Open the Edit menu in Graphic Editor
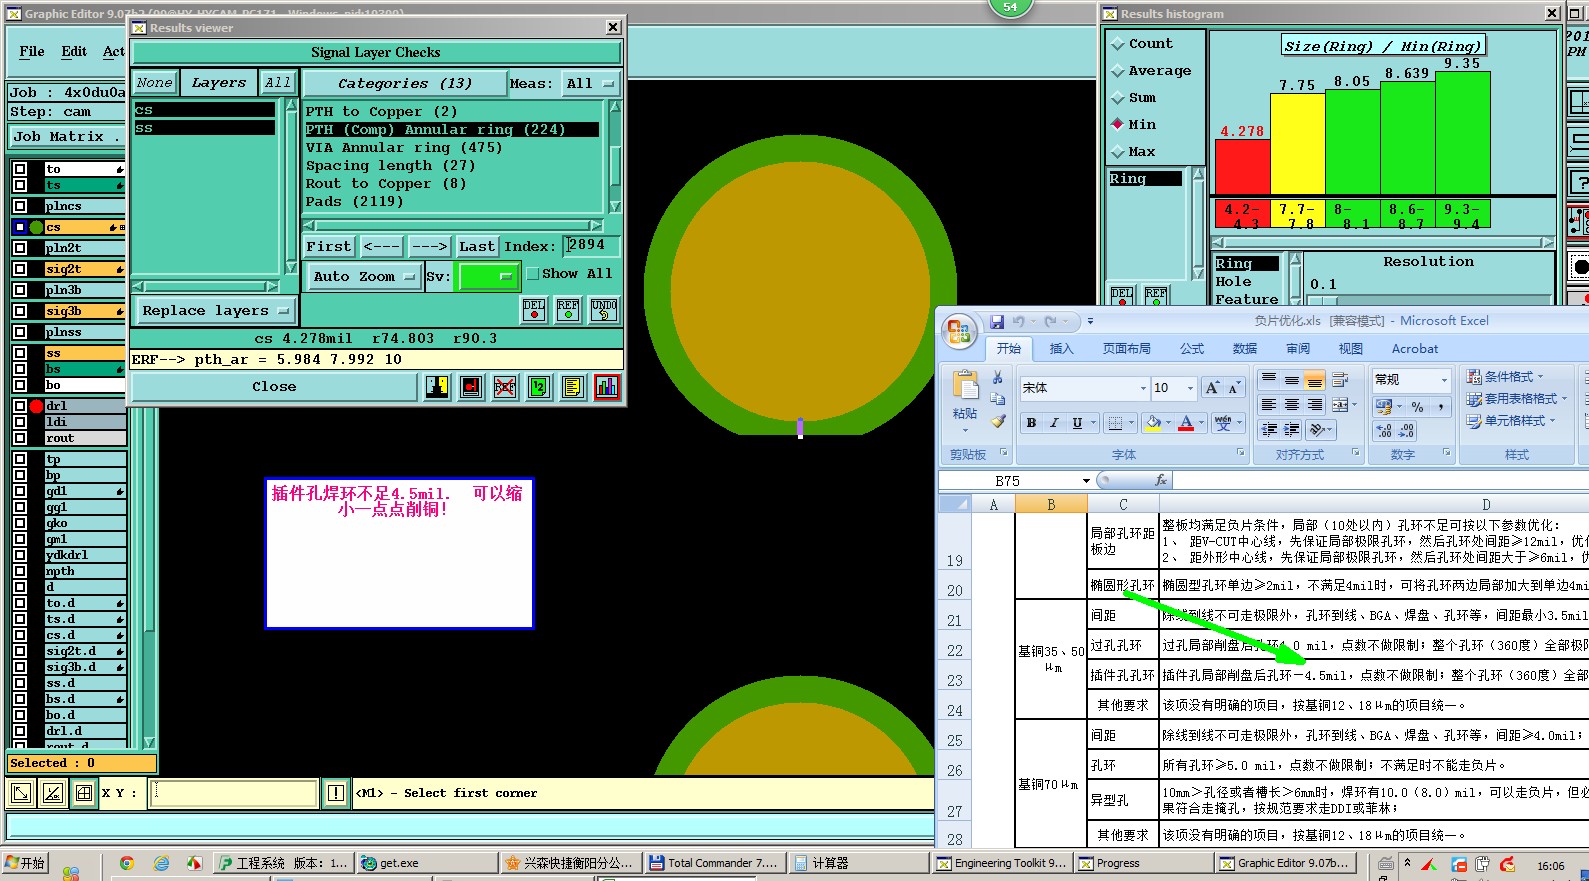 click(x=74, y=52)
